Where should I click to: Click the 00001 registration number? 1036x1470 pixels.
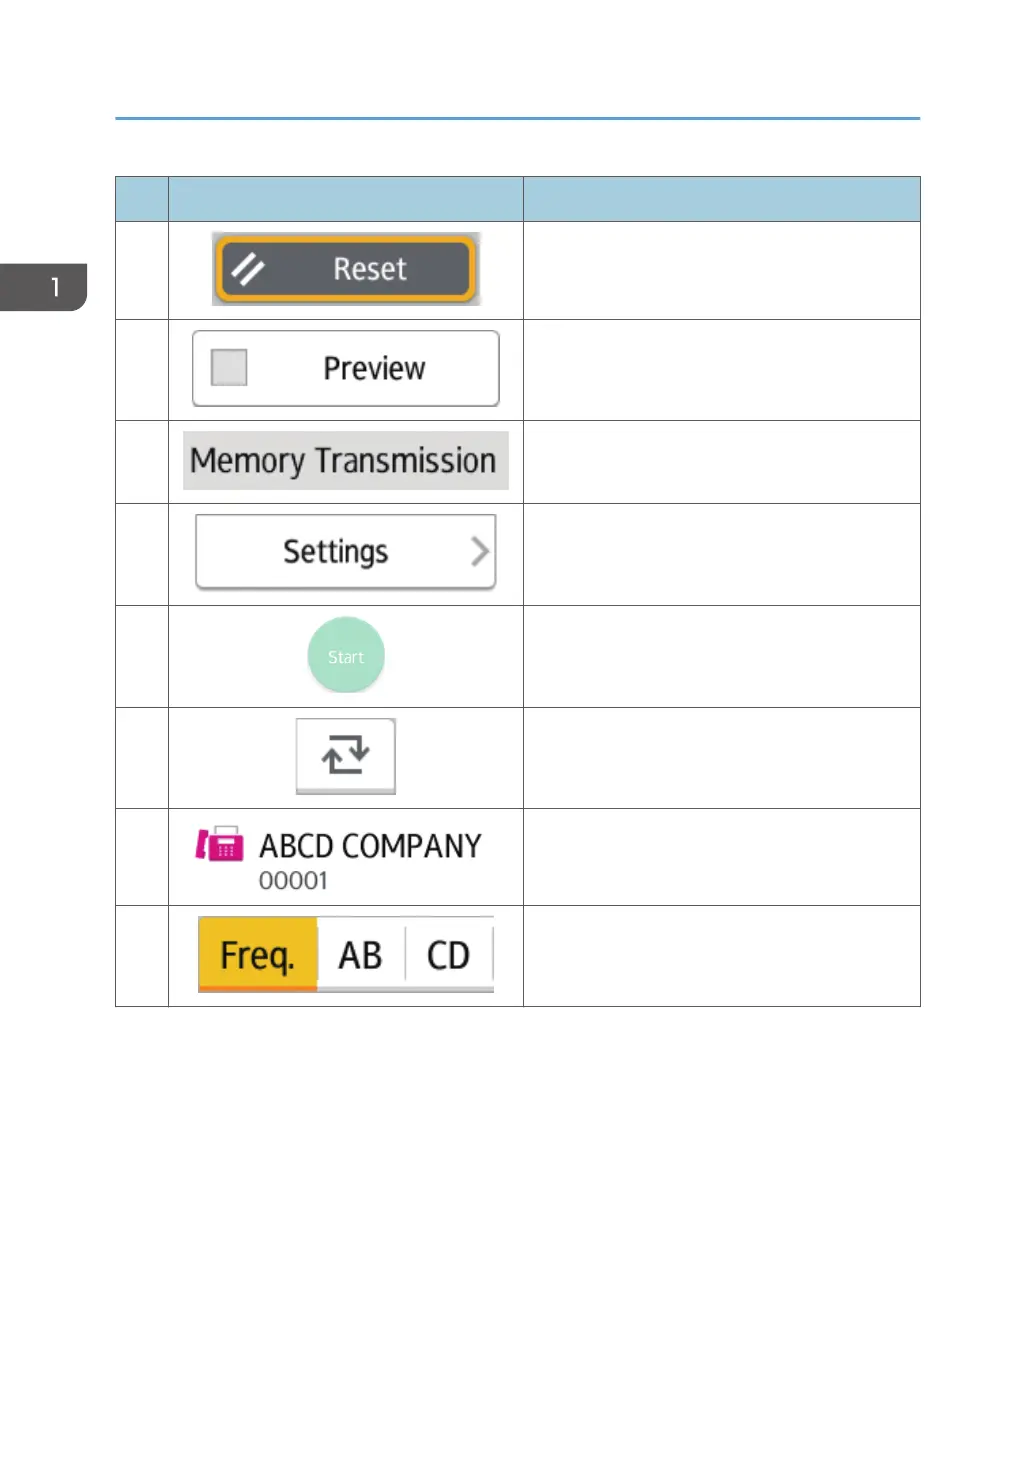click(293, 881)
